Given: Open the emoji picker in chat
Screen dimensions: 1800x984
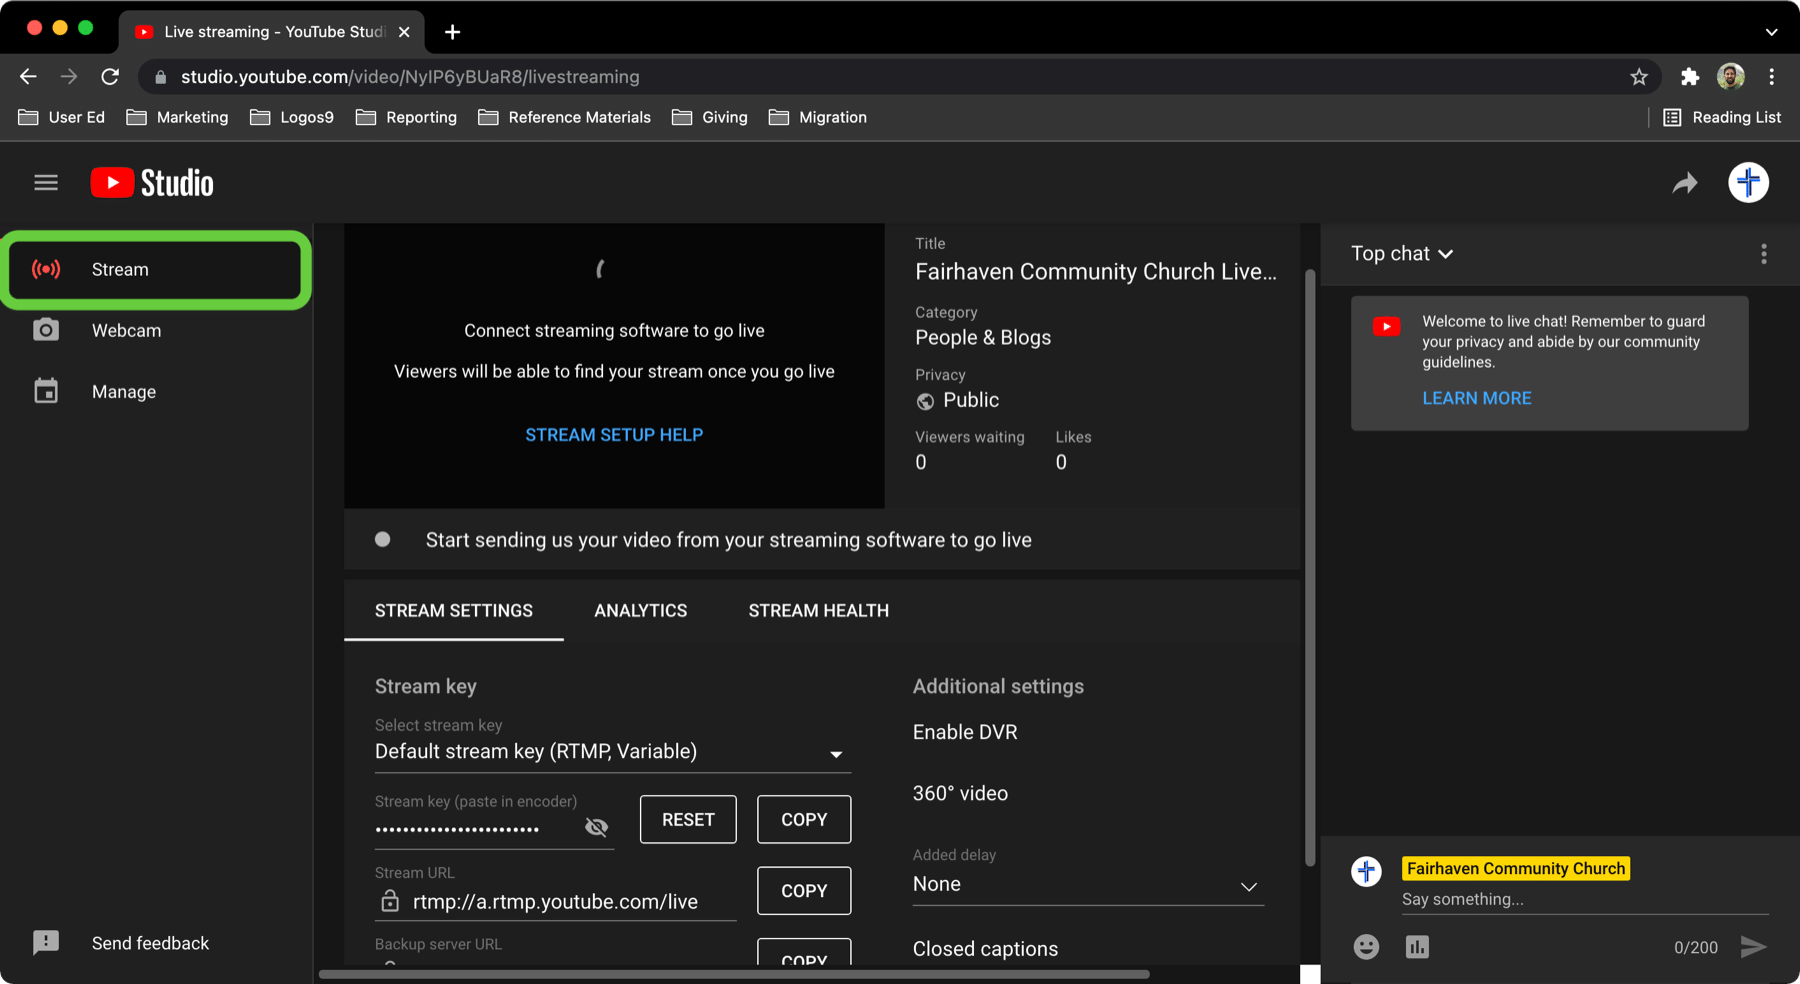Looking at the screenshot, I should click(1366, 947).
